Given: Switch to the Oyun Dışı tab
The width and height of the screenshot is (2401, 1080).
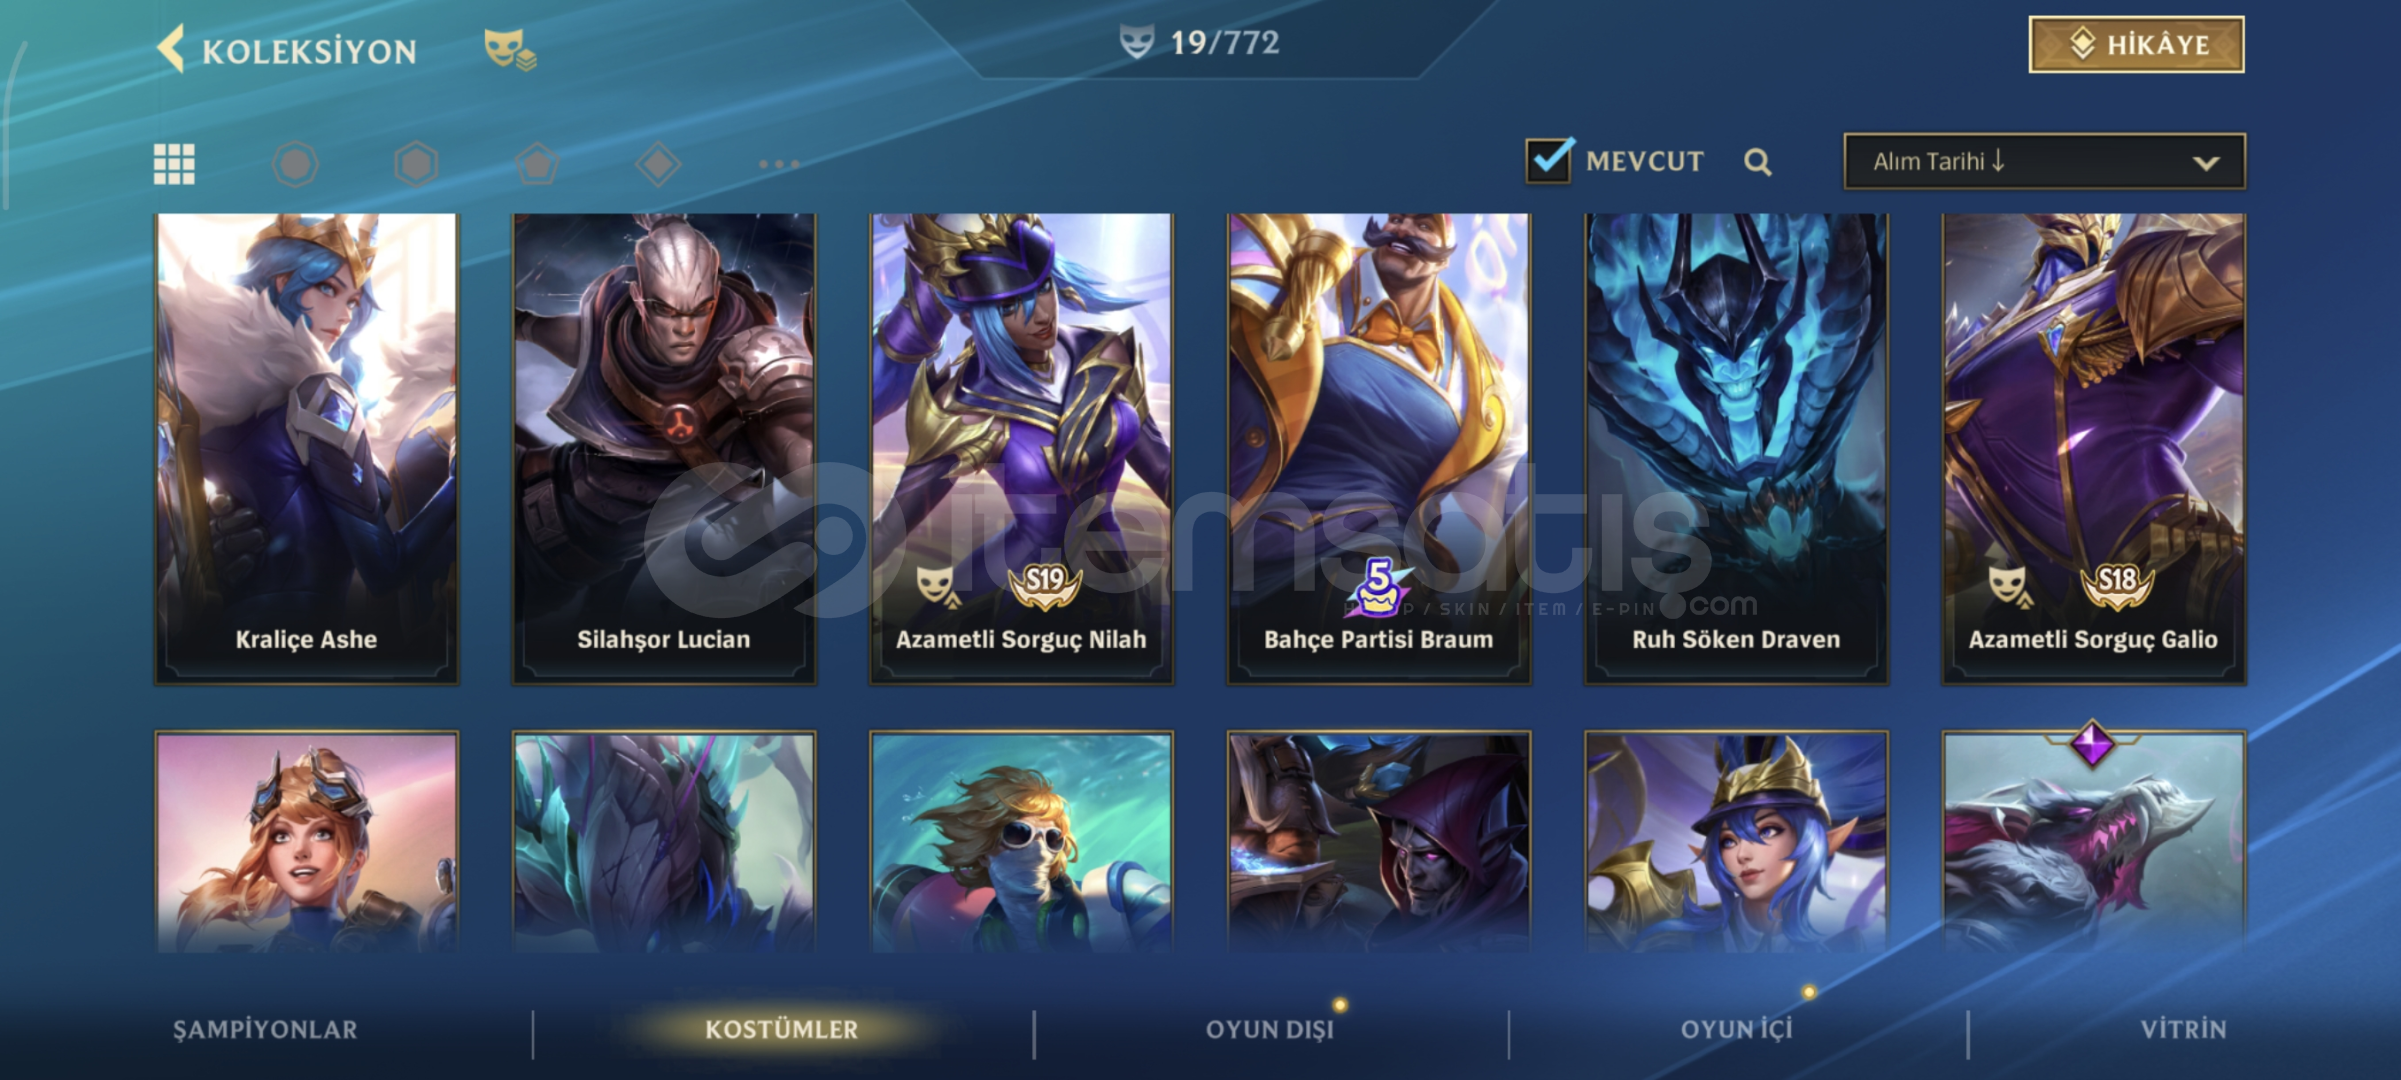Looking at the screenshot, I should pos(1270,1029).
